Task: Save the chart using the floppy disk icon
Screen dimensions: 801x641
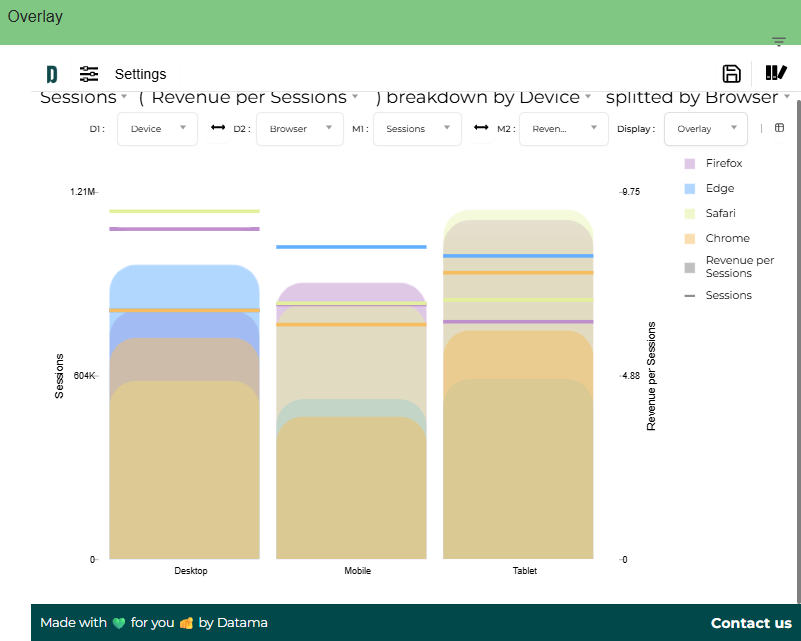Action: point(731,73)
